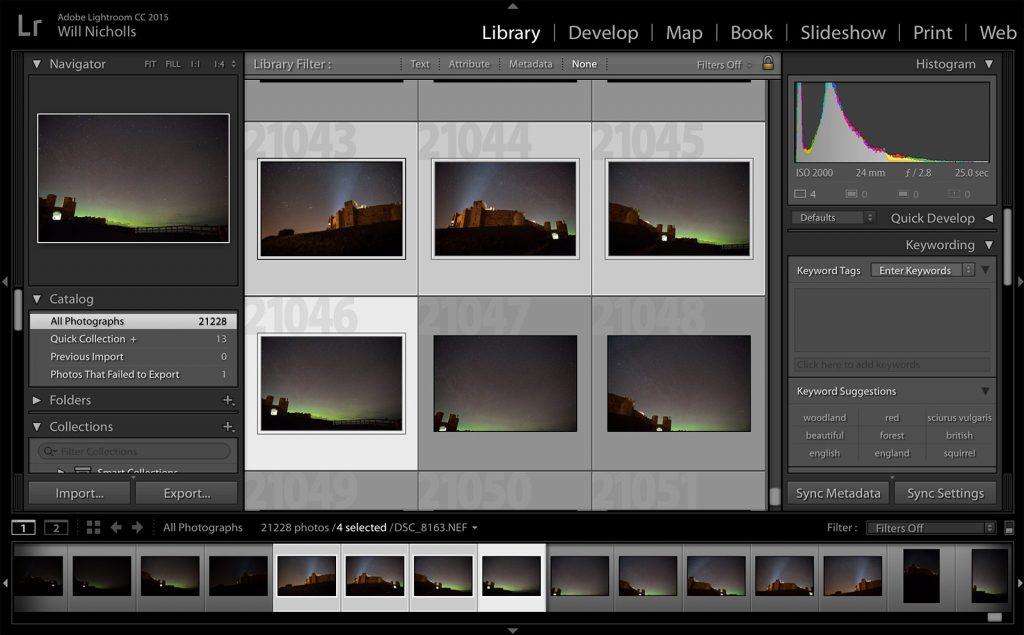Lock the Library Filter with the padlock
The width and height of the screenshot is (1024, 635).
click(x=766, y=63)
